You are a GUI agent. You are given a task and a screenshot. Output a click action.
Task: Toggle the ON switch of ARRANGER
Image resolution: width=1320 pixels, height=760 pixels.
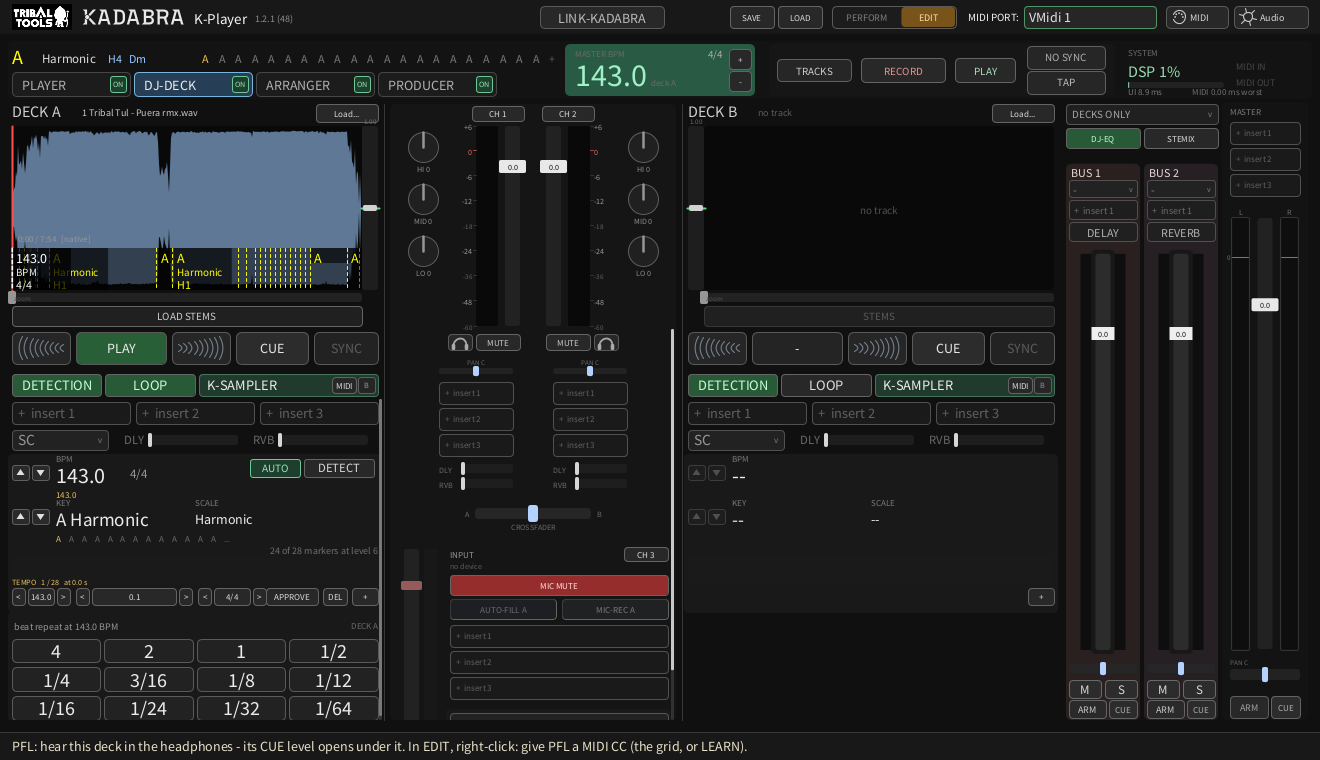pos(362,85)
